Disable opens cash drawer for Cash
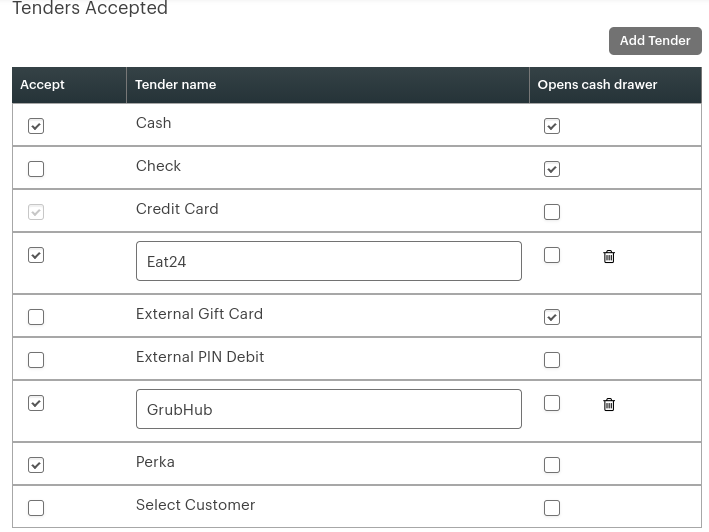The height and width of the screenshot is (532, 709). coord(552,126)
